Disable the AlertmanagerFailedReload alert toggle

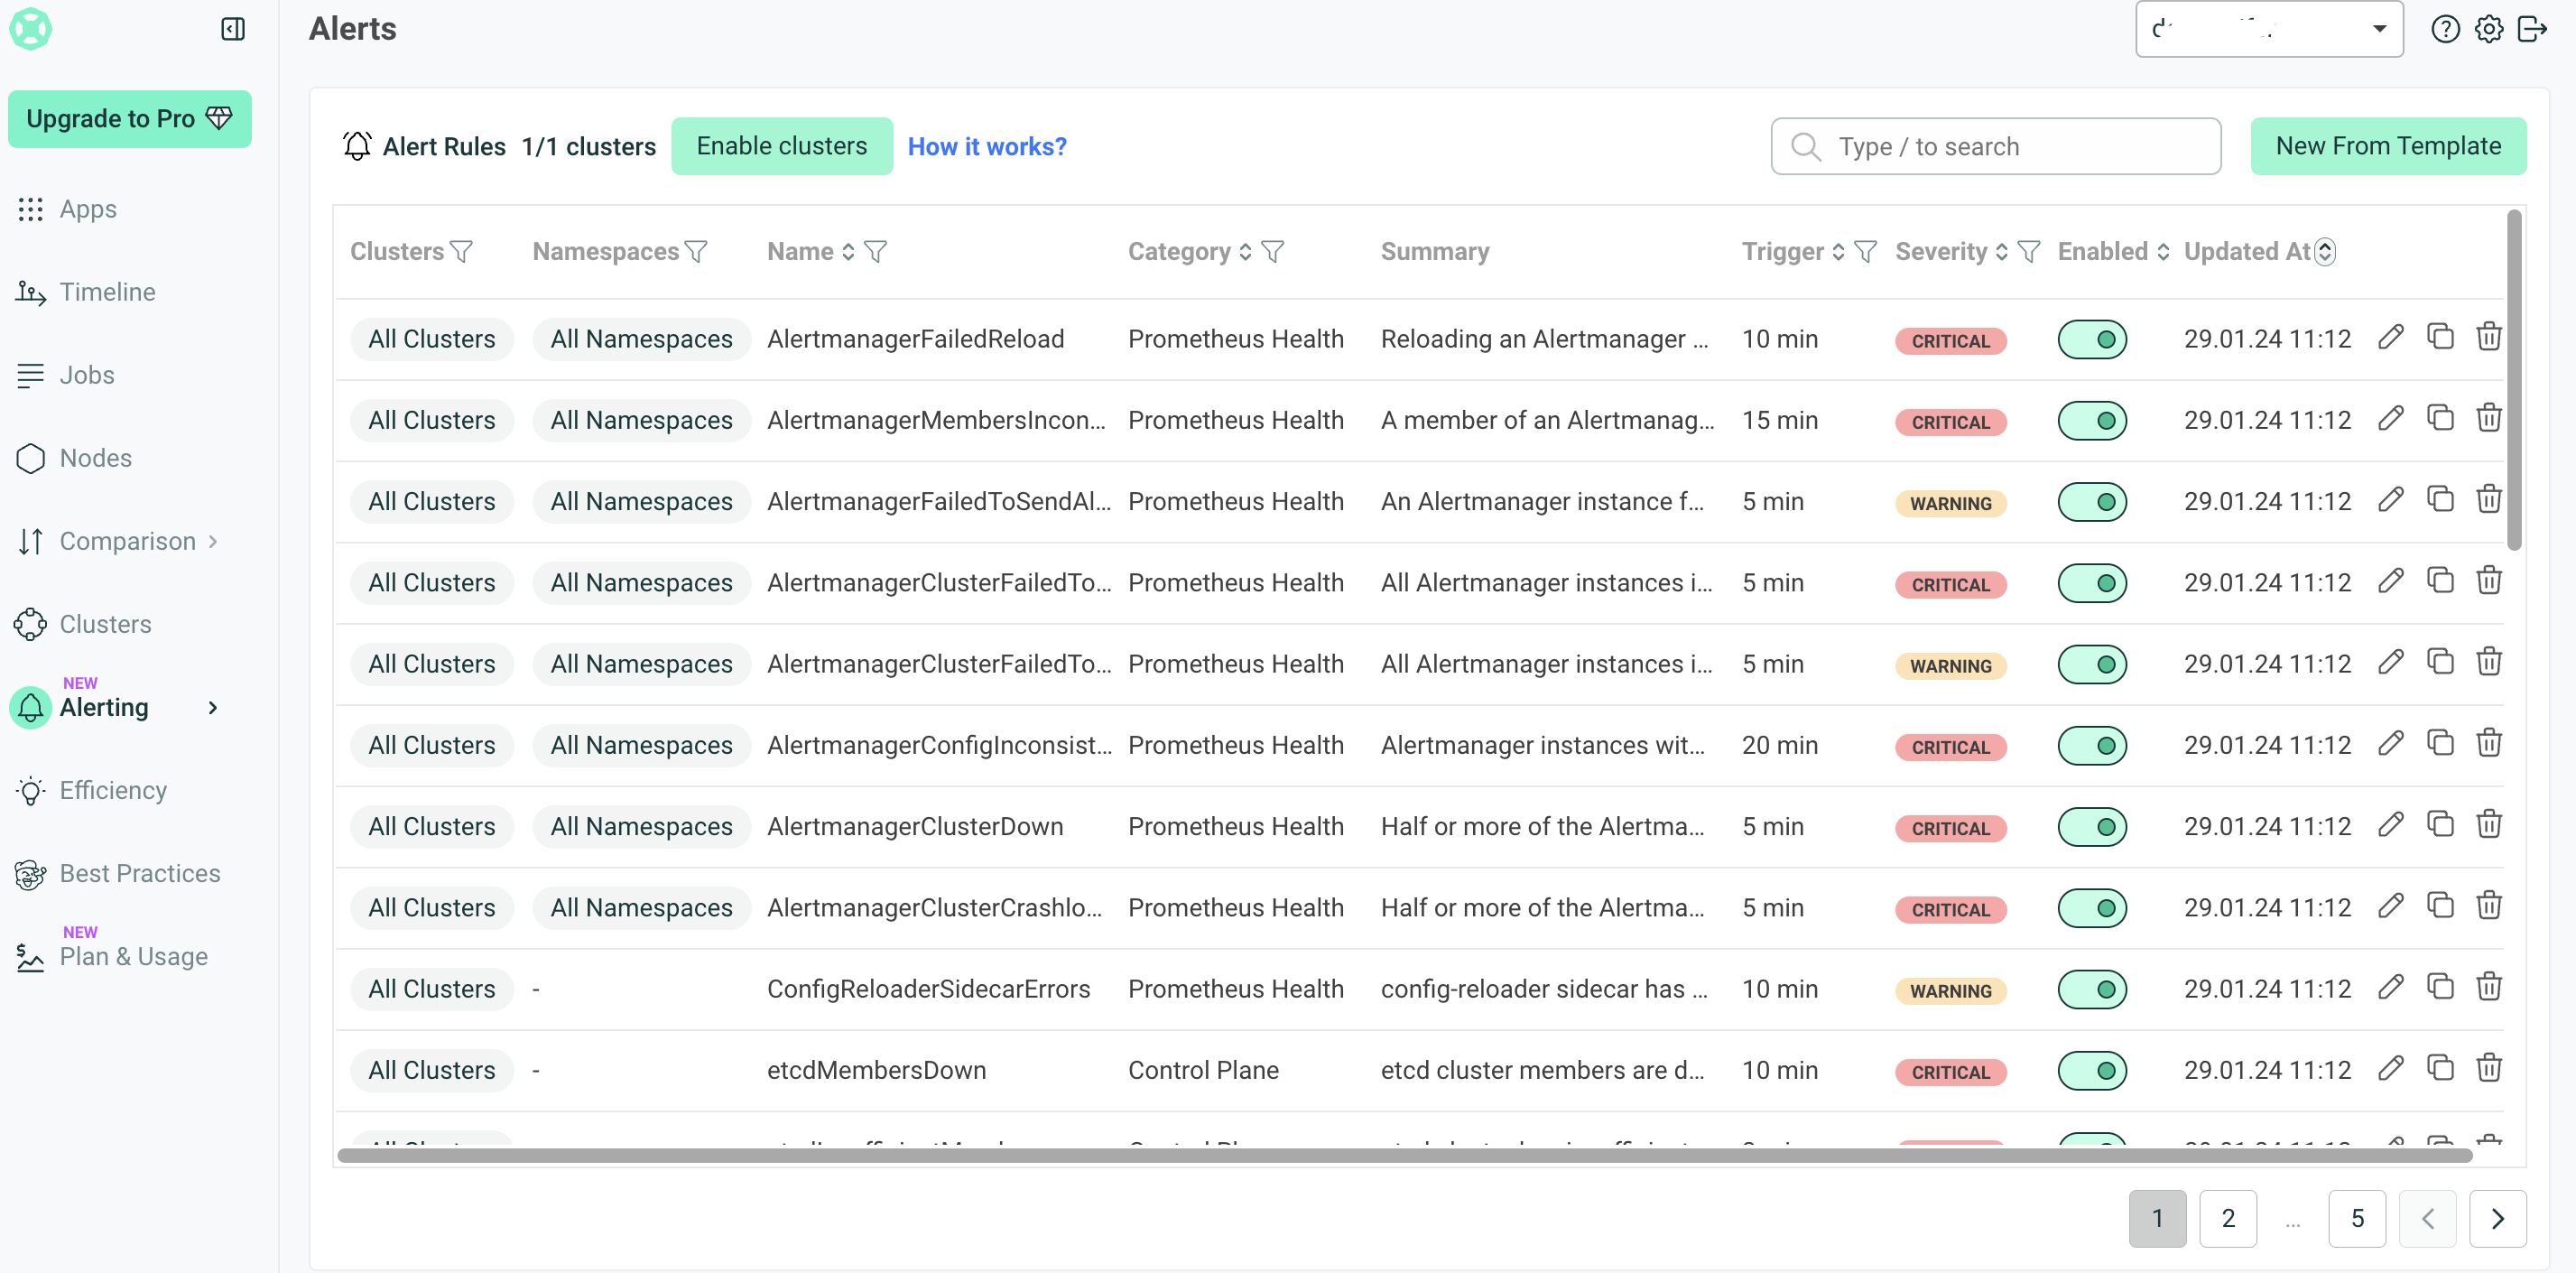[2091, 339]
